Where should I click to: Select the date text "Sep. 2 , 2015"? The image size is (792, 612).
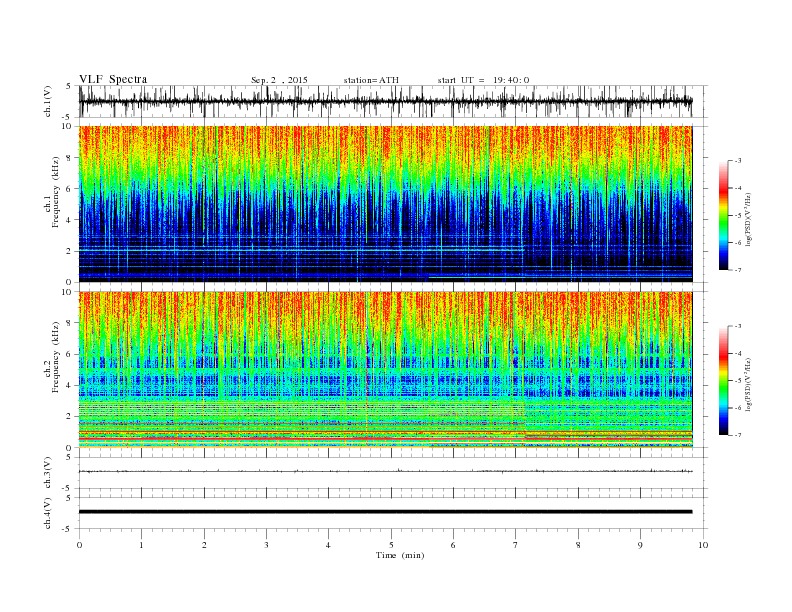279,80
